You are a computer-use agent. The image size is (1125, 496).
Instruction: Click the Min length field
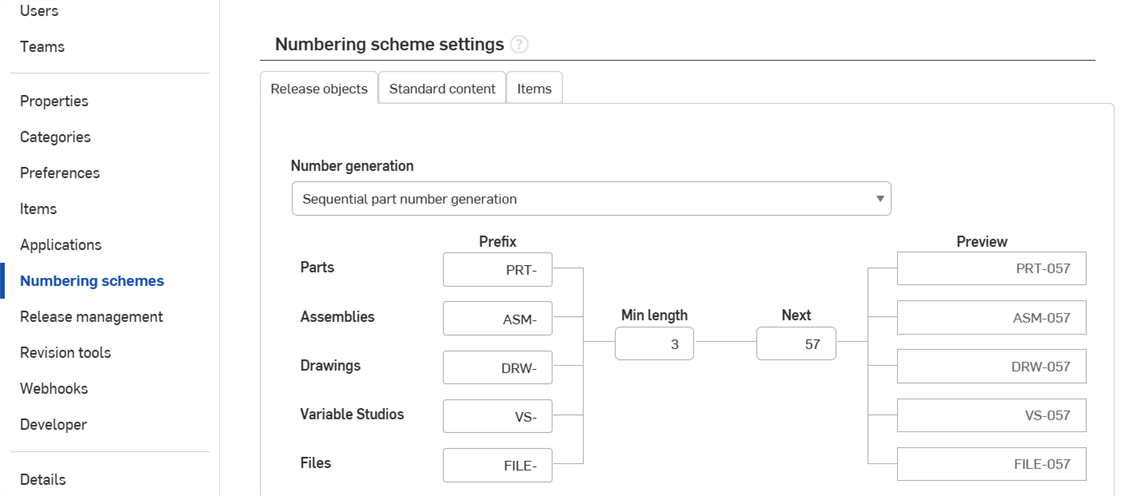[654, 344]
